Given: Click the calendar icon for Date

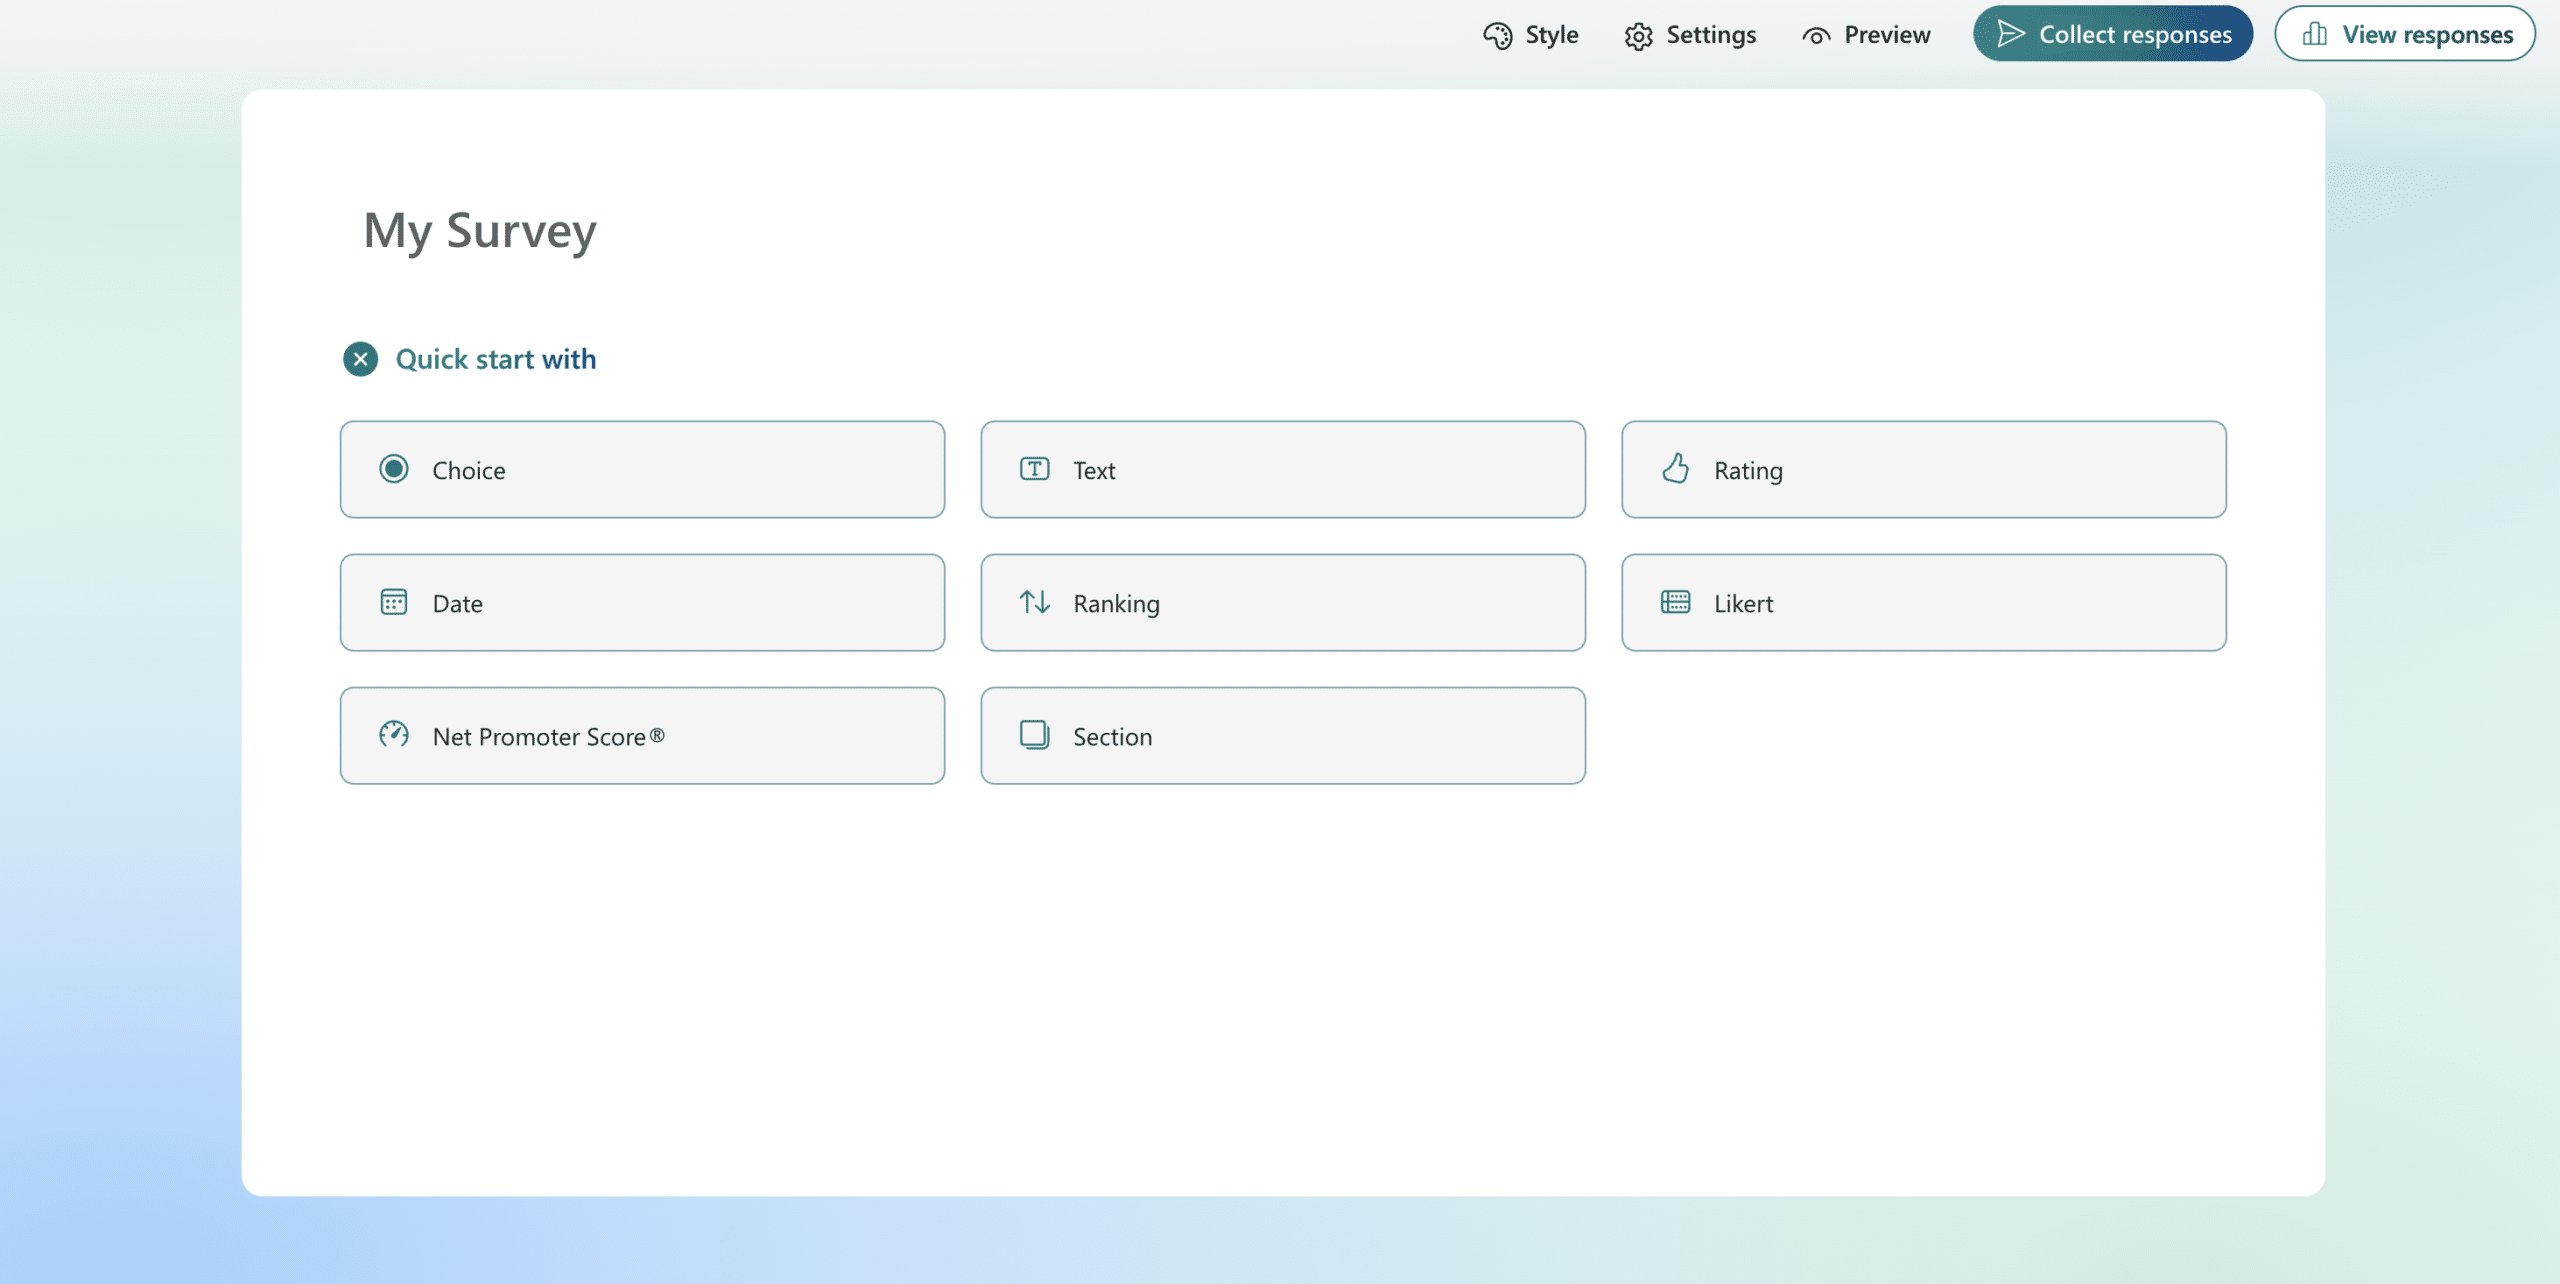Looking at the screenshot, I should (x=394, y=602).
